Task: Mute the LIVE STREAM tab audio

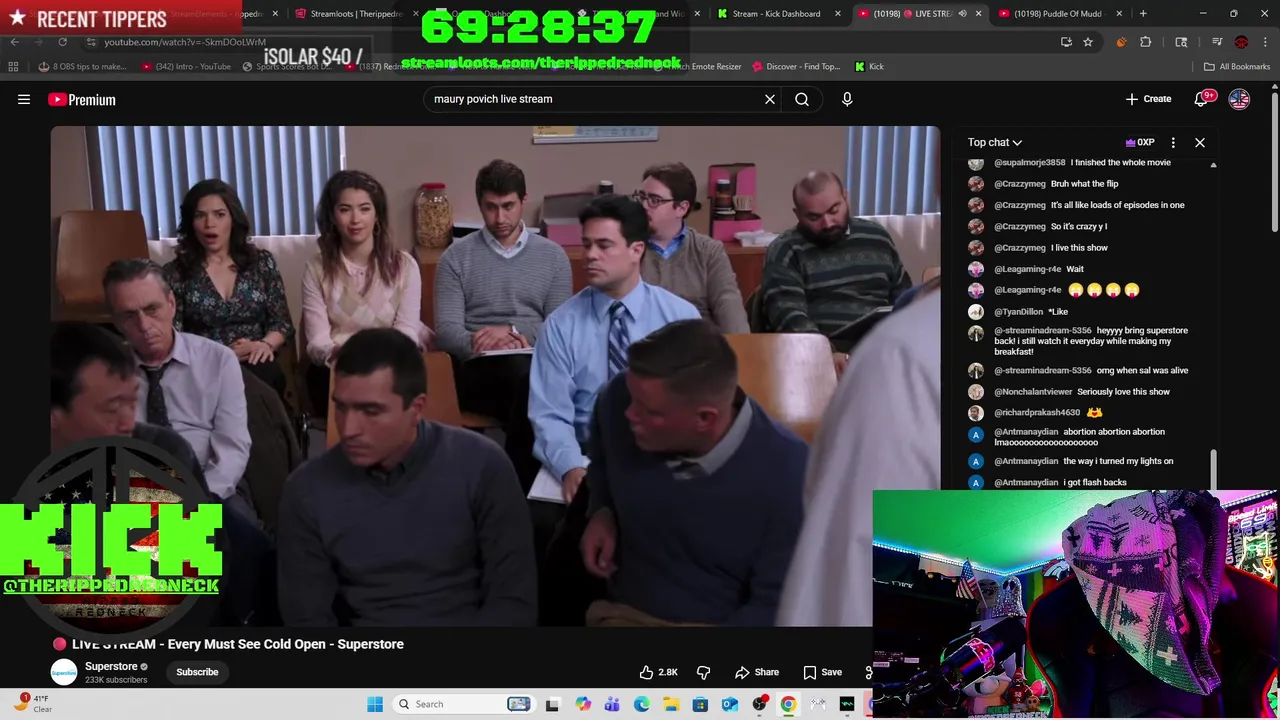Action: point(962,14)
